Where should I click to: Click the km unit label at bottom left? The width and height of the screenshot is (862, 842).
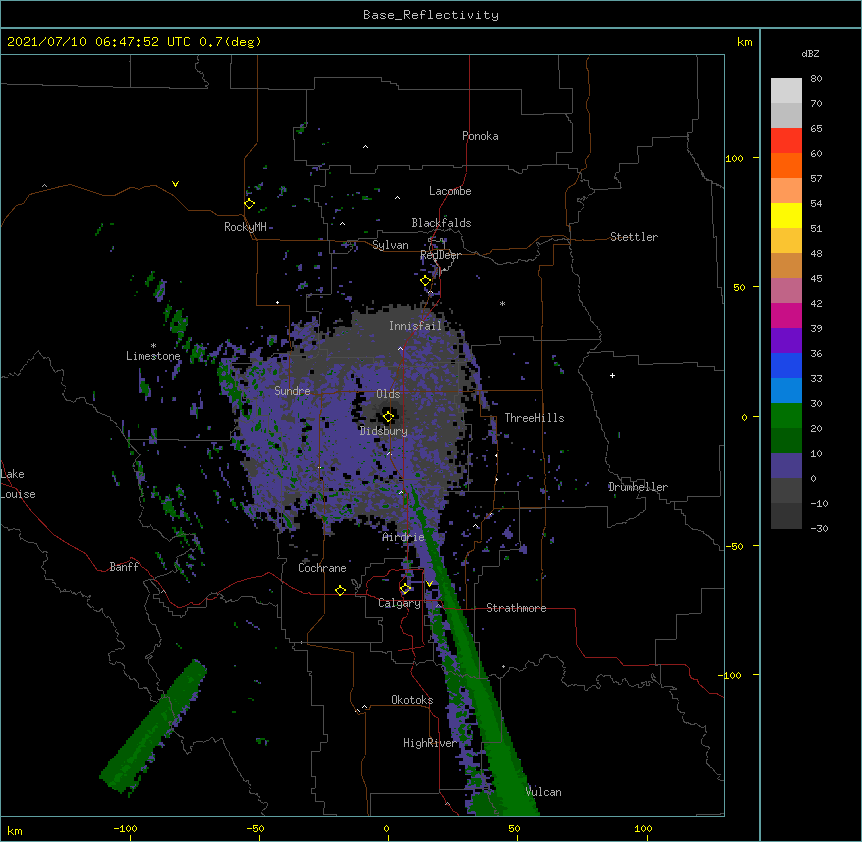click(15, 830)
